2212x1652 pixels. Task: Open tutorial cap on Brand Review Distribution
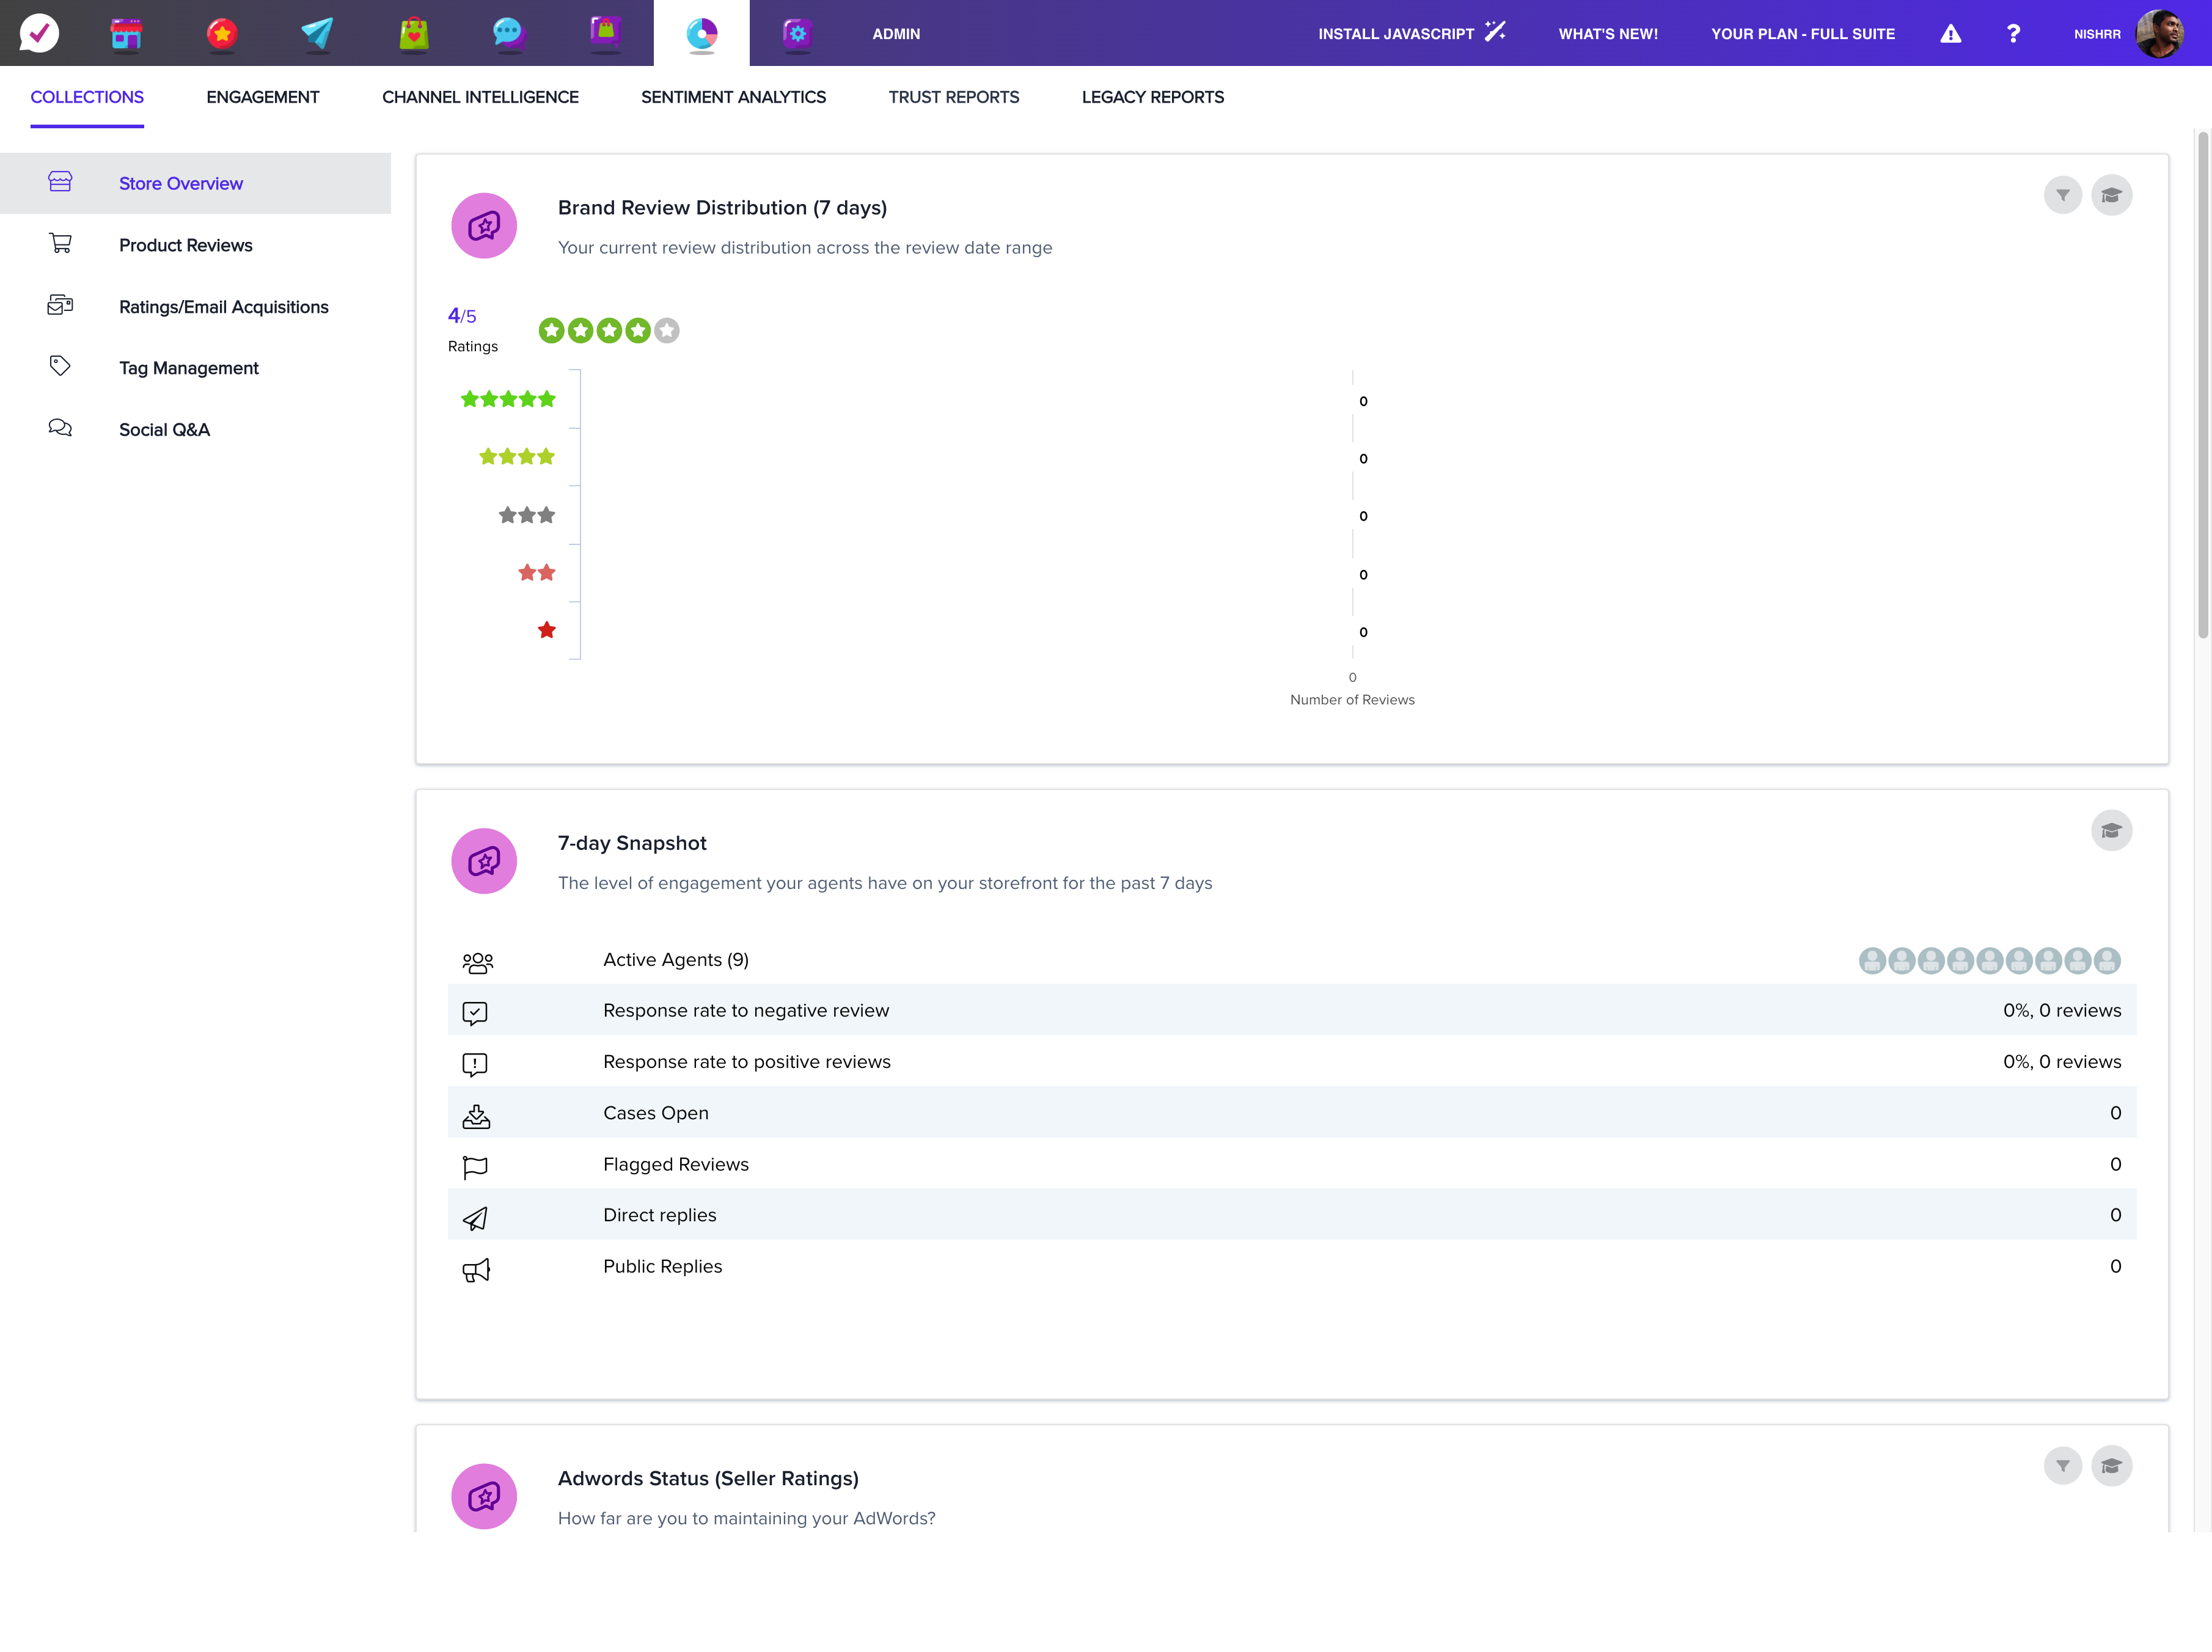[2111, 195]
